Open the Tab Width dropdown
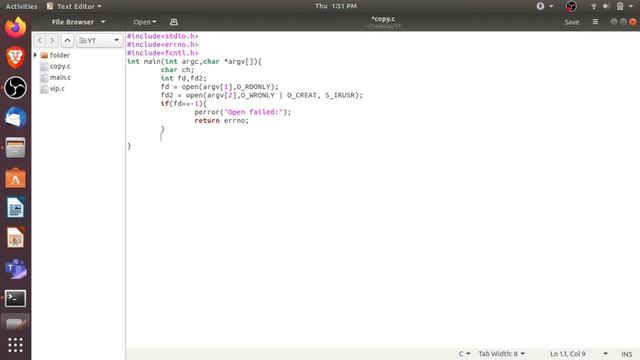Image resolution: width=640 pixels, height=360 pixels. 501,354
